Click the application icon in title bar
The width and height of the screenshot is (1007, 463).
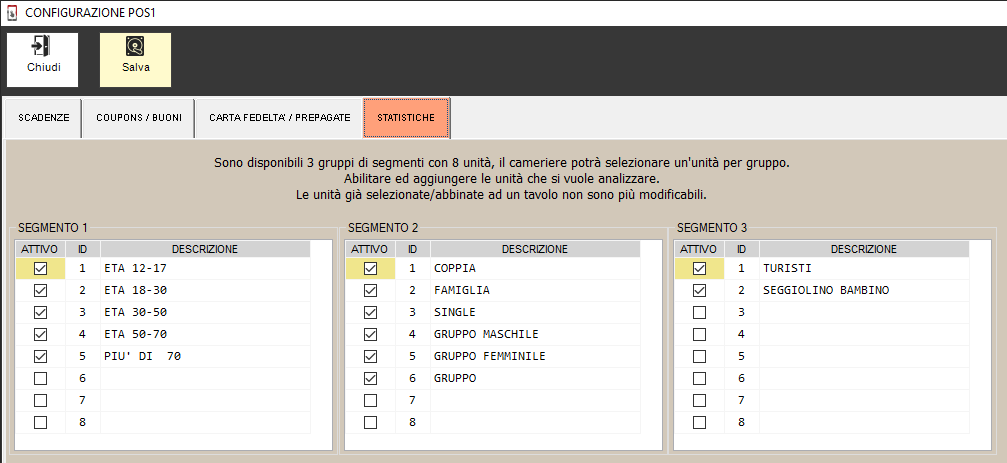point(12,12)
